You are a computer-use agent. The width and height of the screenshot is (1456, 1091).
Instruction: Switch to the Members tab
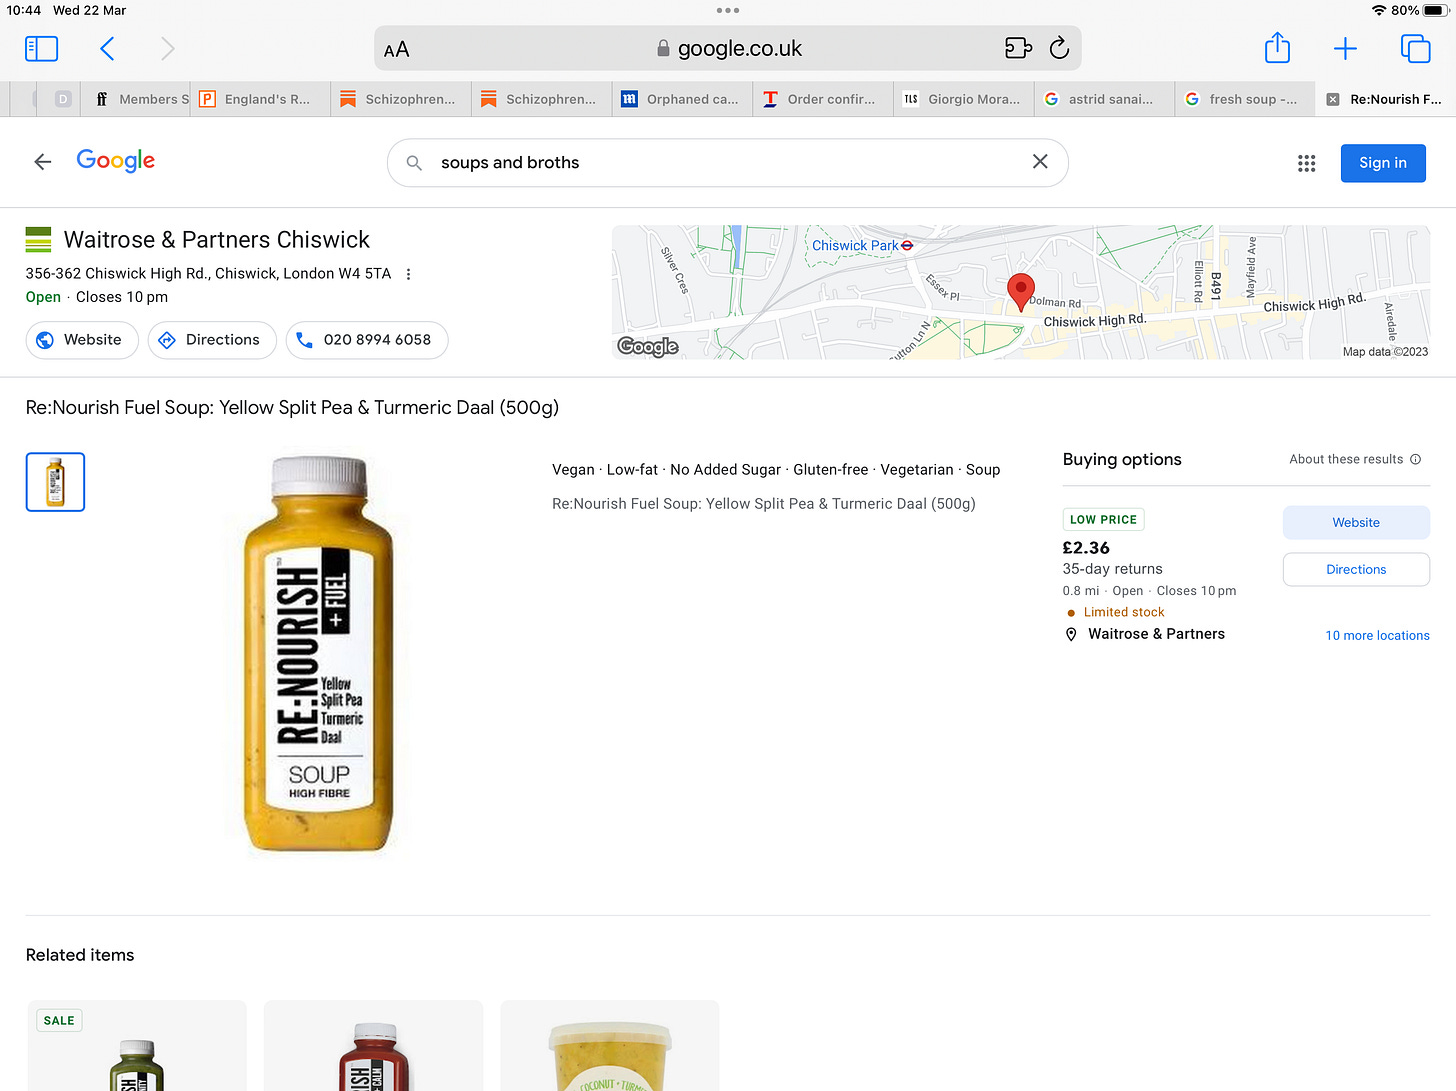tap(135, 99)
